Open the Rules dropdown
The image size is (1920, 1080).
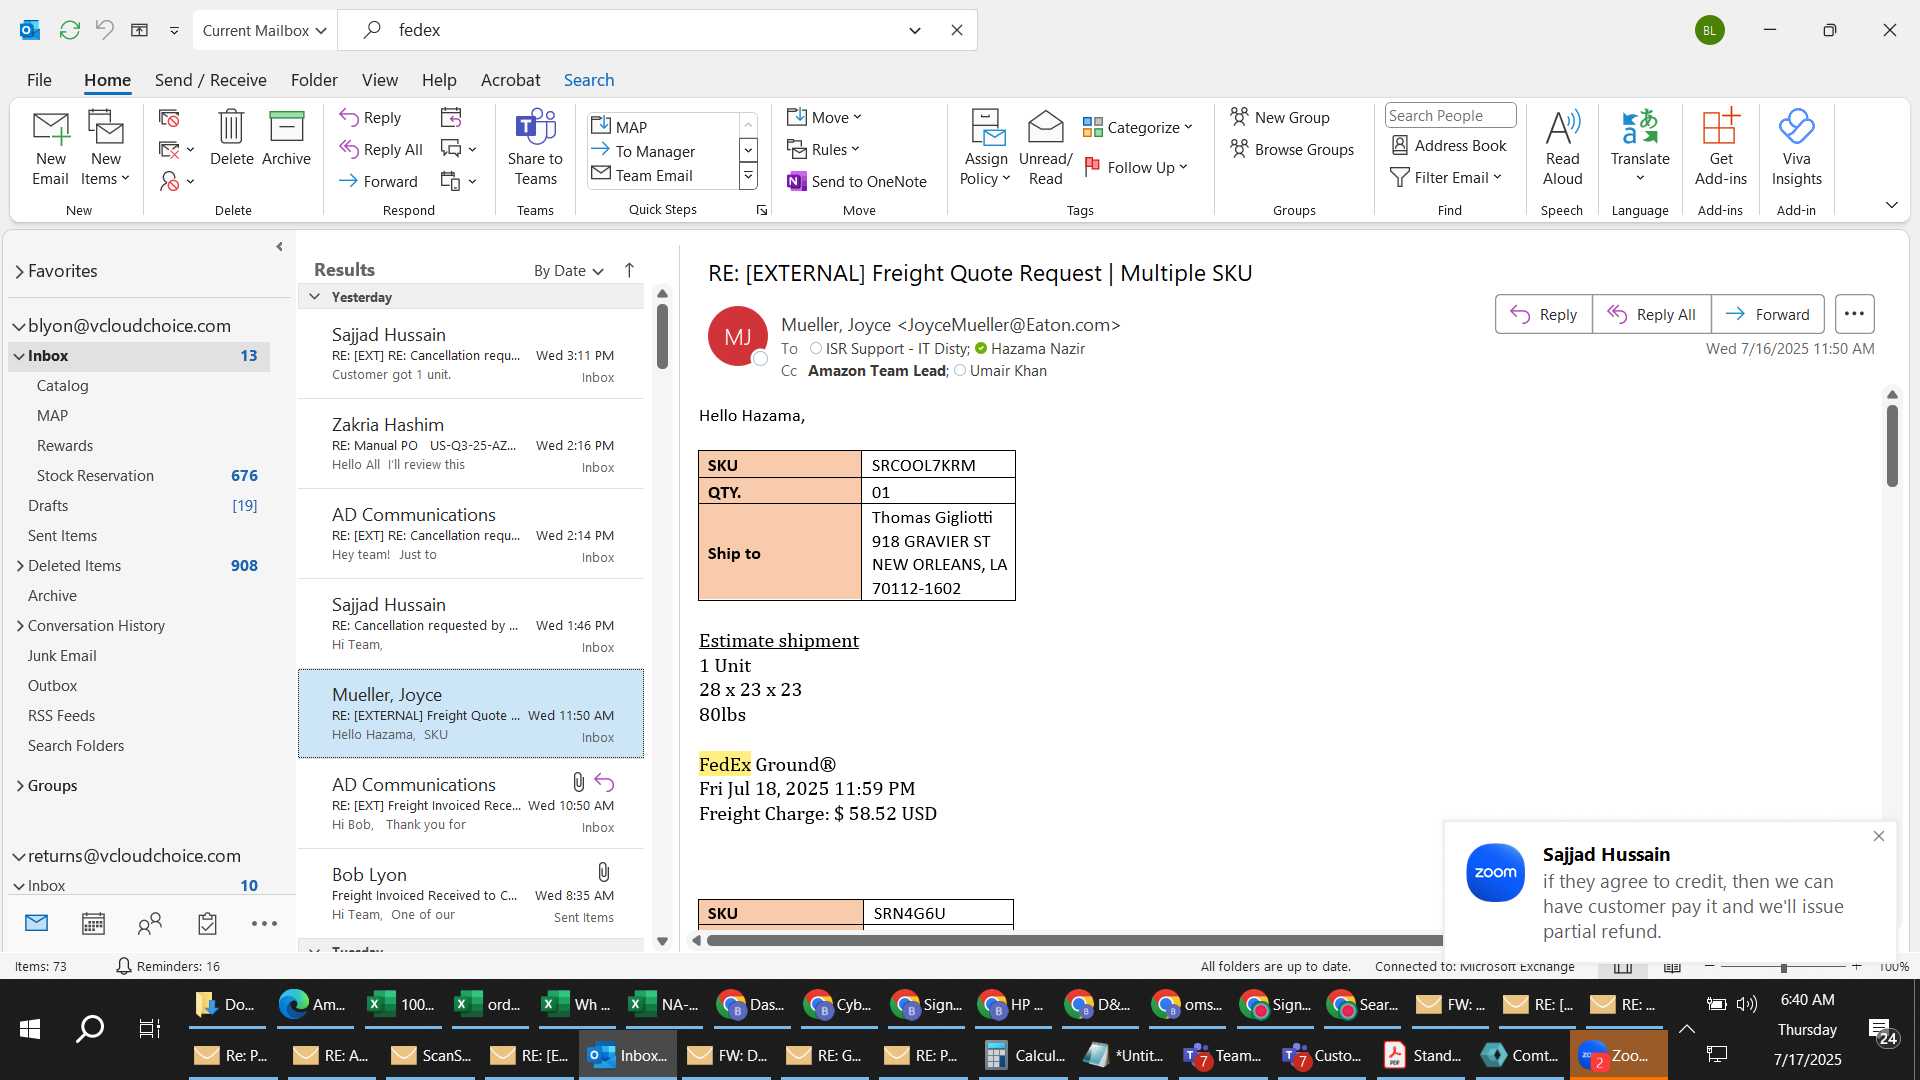click(x=823, y=149)
